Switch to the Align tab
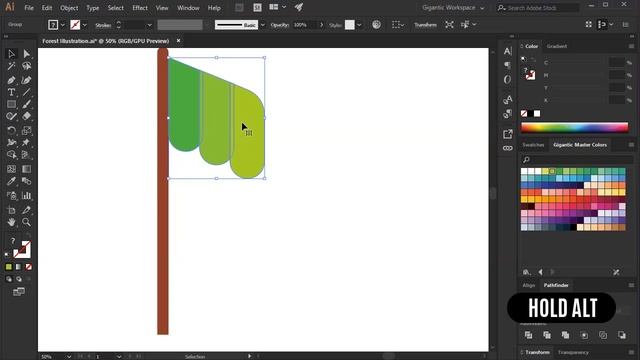Viewport: 640px width, 360px height. pyautogui.click(x=529, y=285)
